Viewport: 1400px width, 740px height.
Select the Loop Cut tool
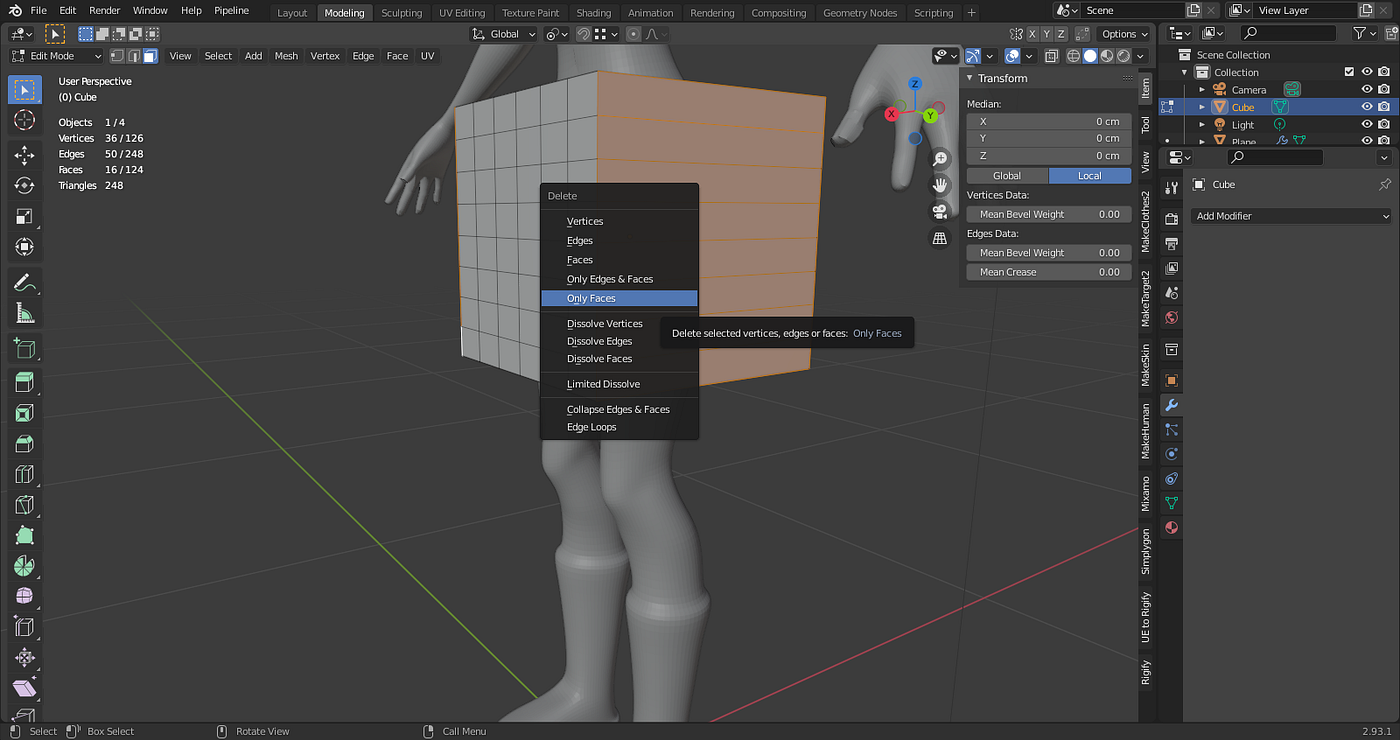(x=25, y=475)
